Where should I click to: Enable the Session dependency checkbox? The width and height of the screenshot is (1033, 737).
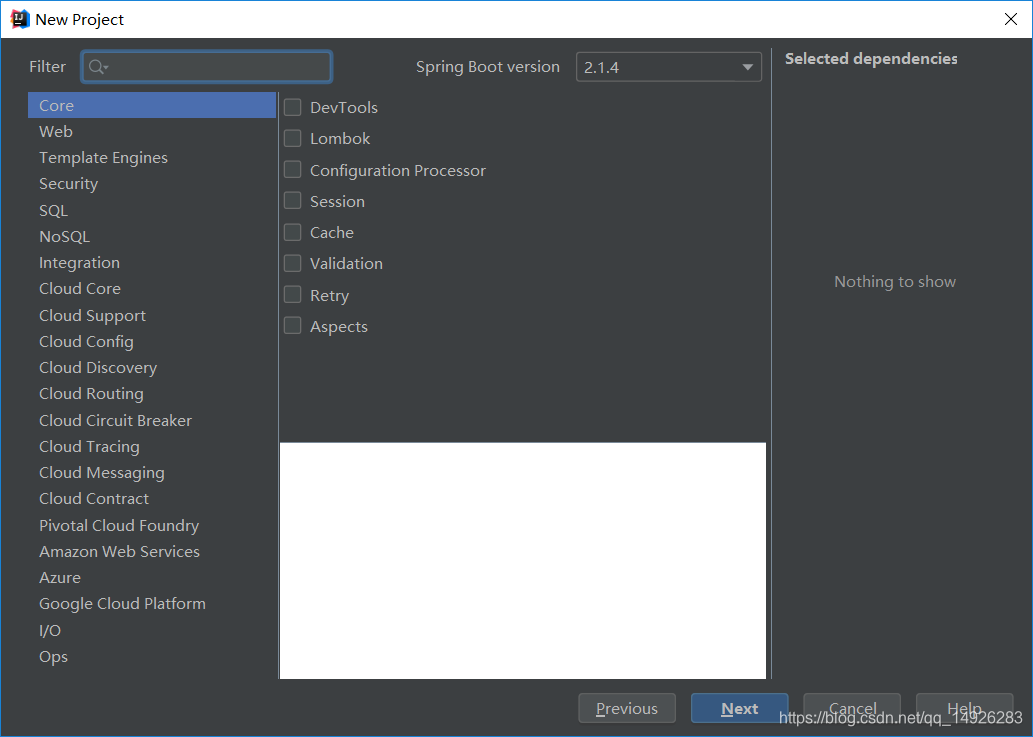point(293,200)
